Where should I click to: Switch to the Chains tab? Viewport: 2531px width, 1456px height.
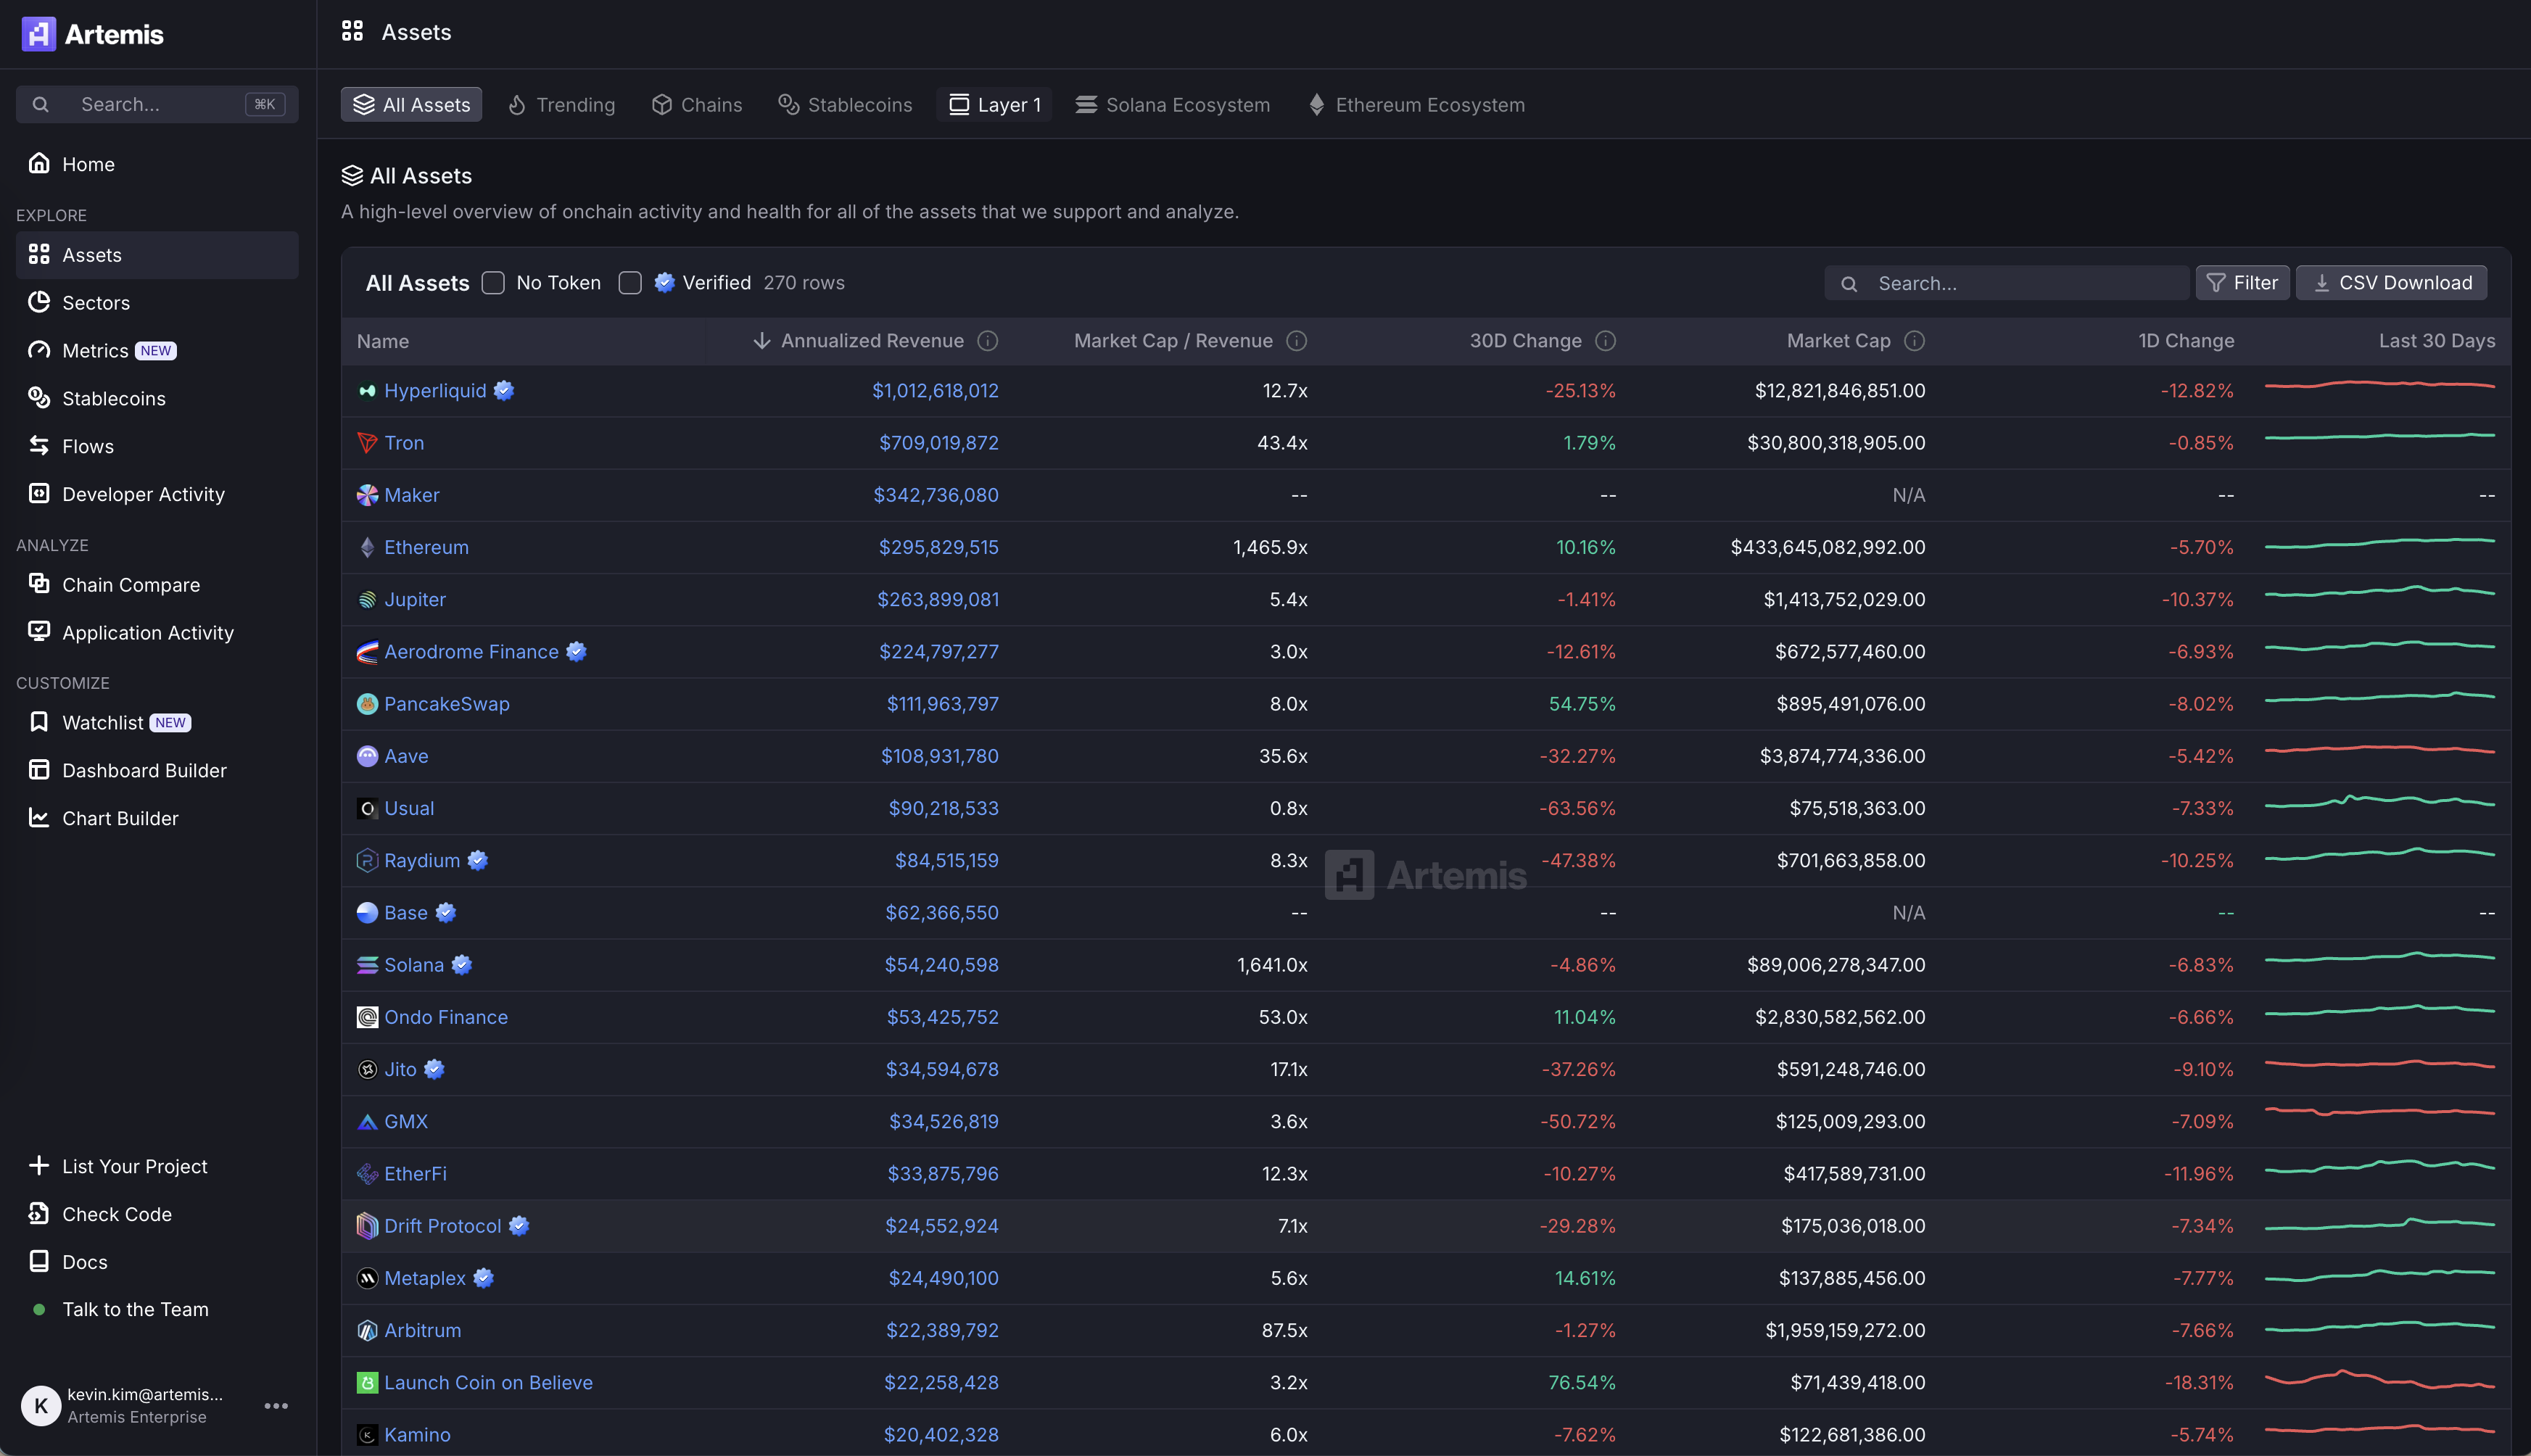697,105
